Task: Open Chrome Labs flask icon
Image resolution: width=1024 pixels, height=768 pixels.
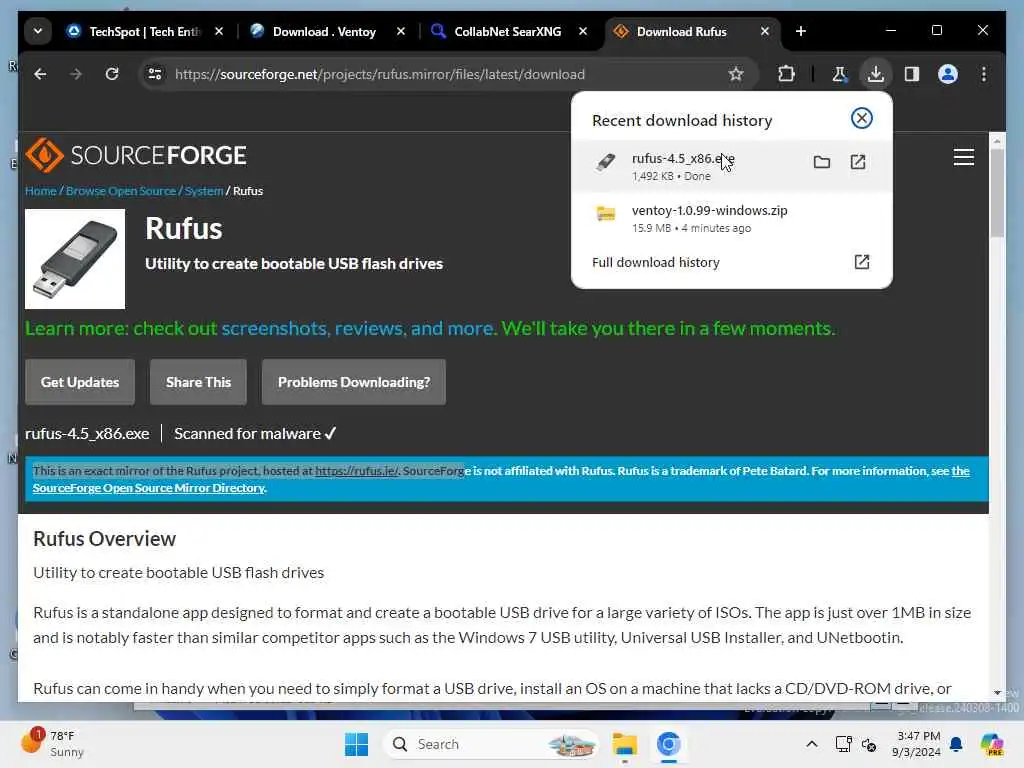Action: coord(839,74)
